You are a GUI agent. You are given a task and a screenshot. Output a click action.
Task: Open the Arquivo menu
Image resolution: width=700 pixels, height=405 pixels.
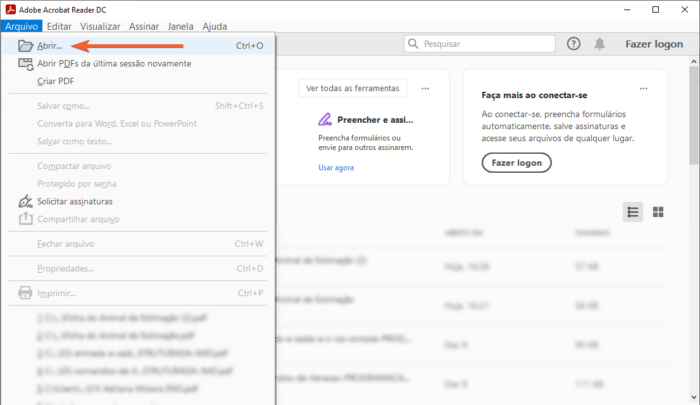(21, 26)
